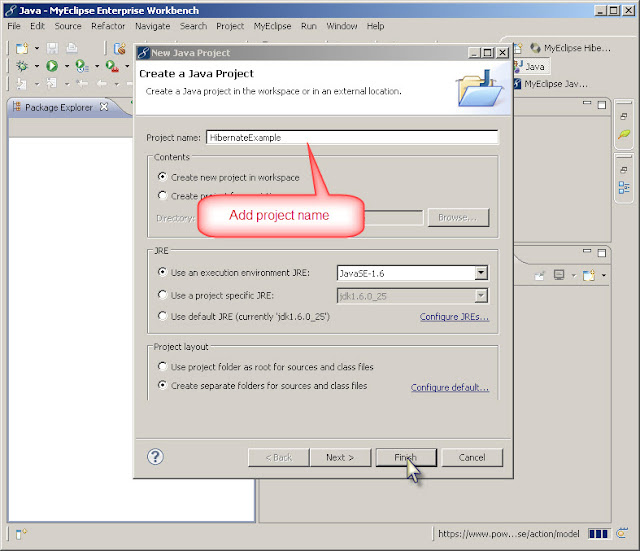Image resolution: width=640 pixels, height=551 pixels.
Task: Select Use default JRE option
Action: (162, 315)
